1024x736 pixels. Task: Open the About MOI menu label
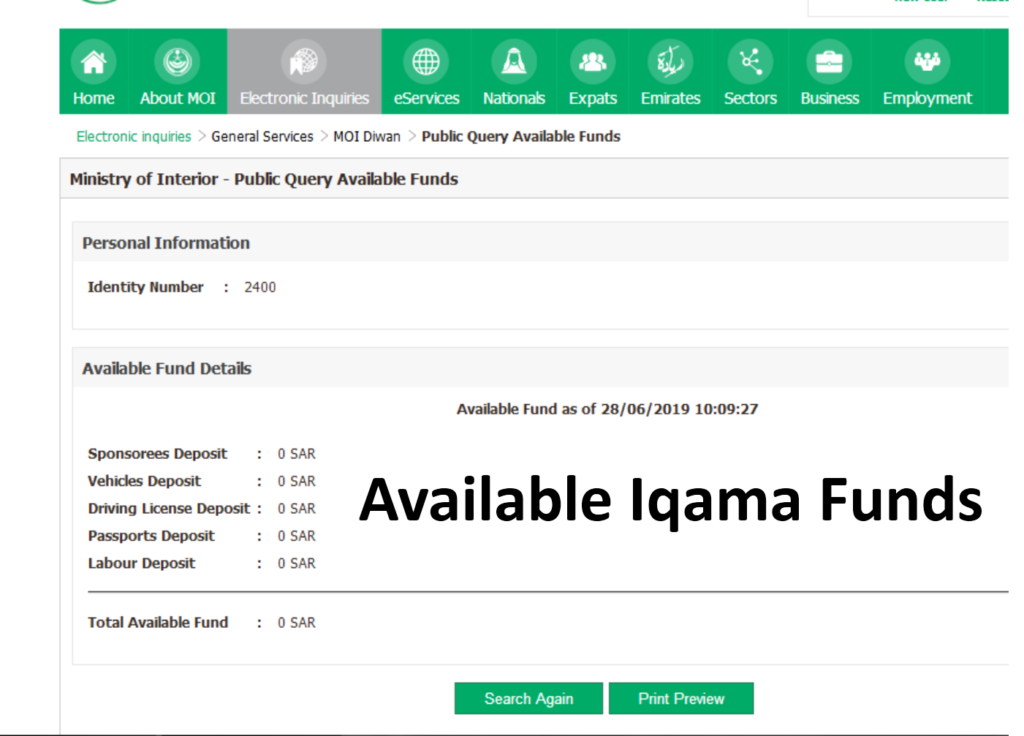click(178, 98)
